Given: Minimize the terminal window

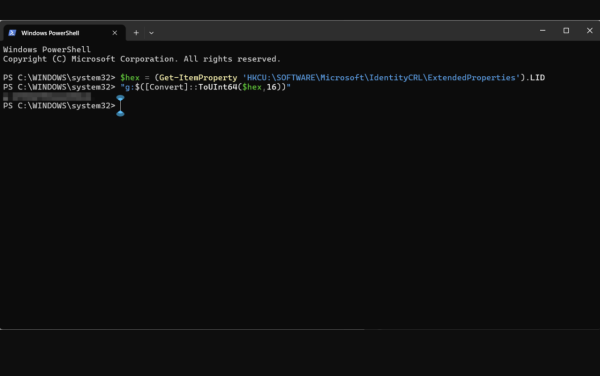Looking at the screenshot, I should click(543, 31).
